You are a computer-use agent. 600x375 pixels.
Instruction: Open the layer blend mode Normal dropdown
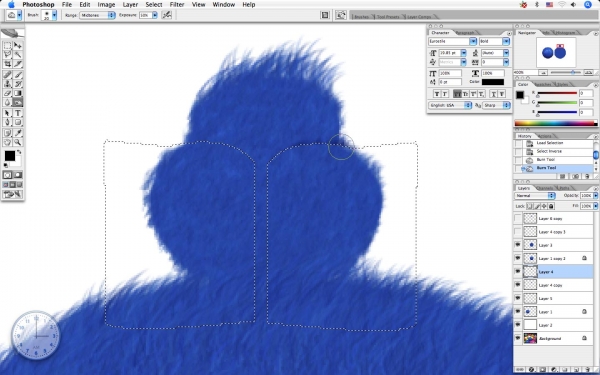[x=535, y=196]
